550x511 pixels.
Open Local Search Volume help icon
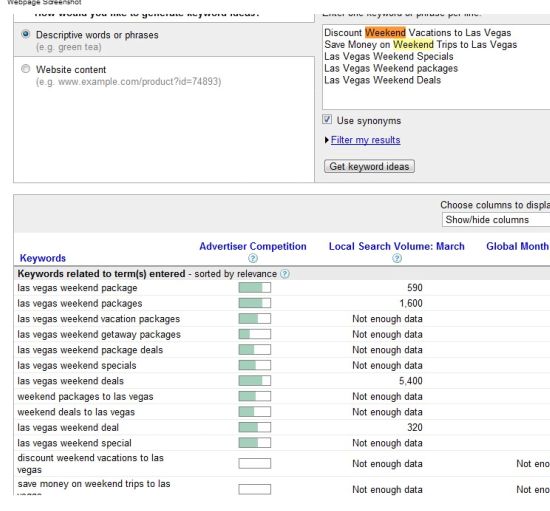(396, 258)
